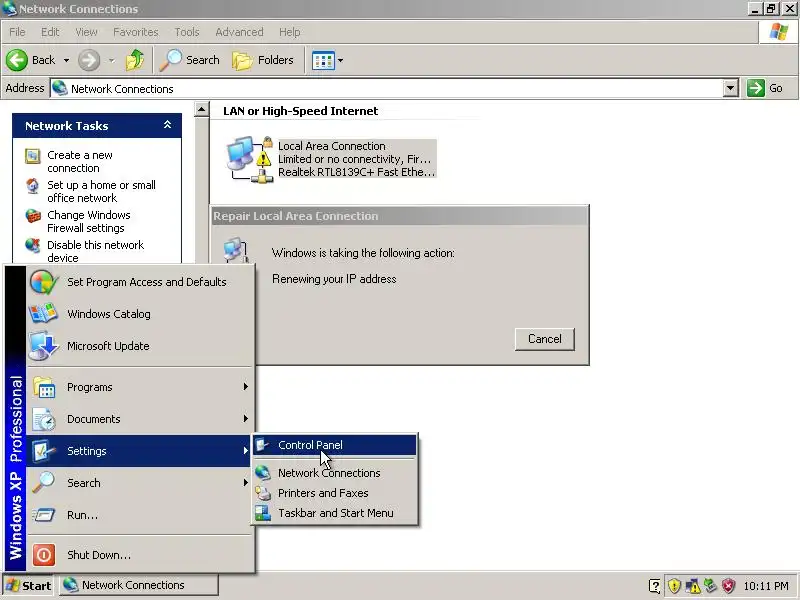Open the Folders toolbar button

pos(263,60)
